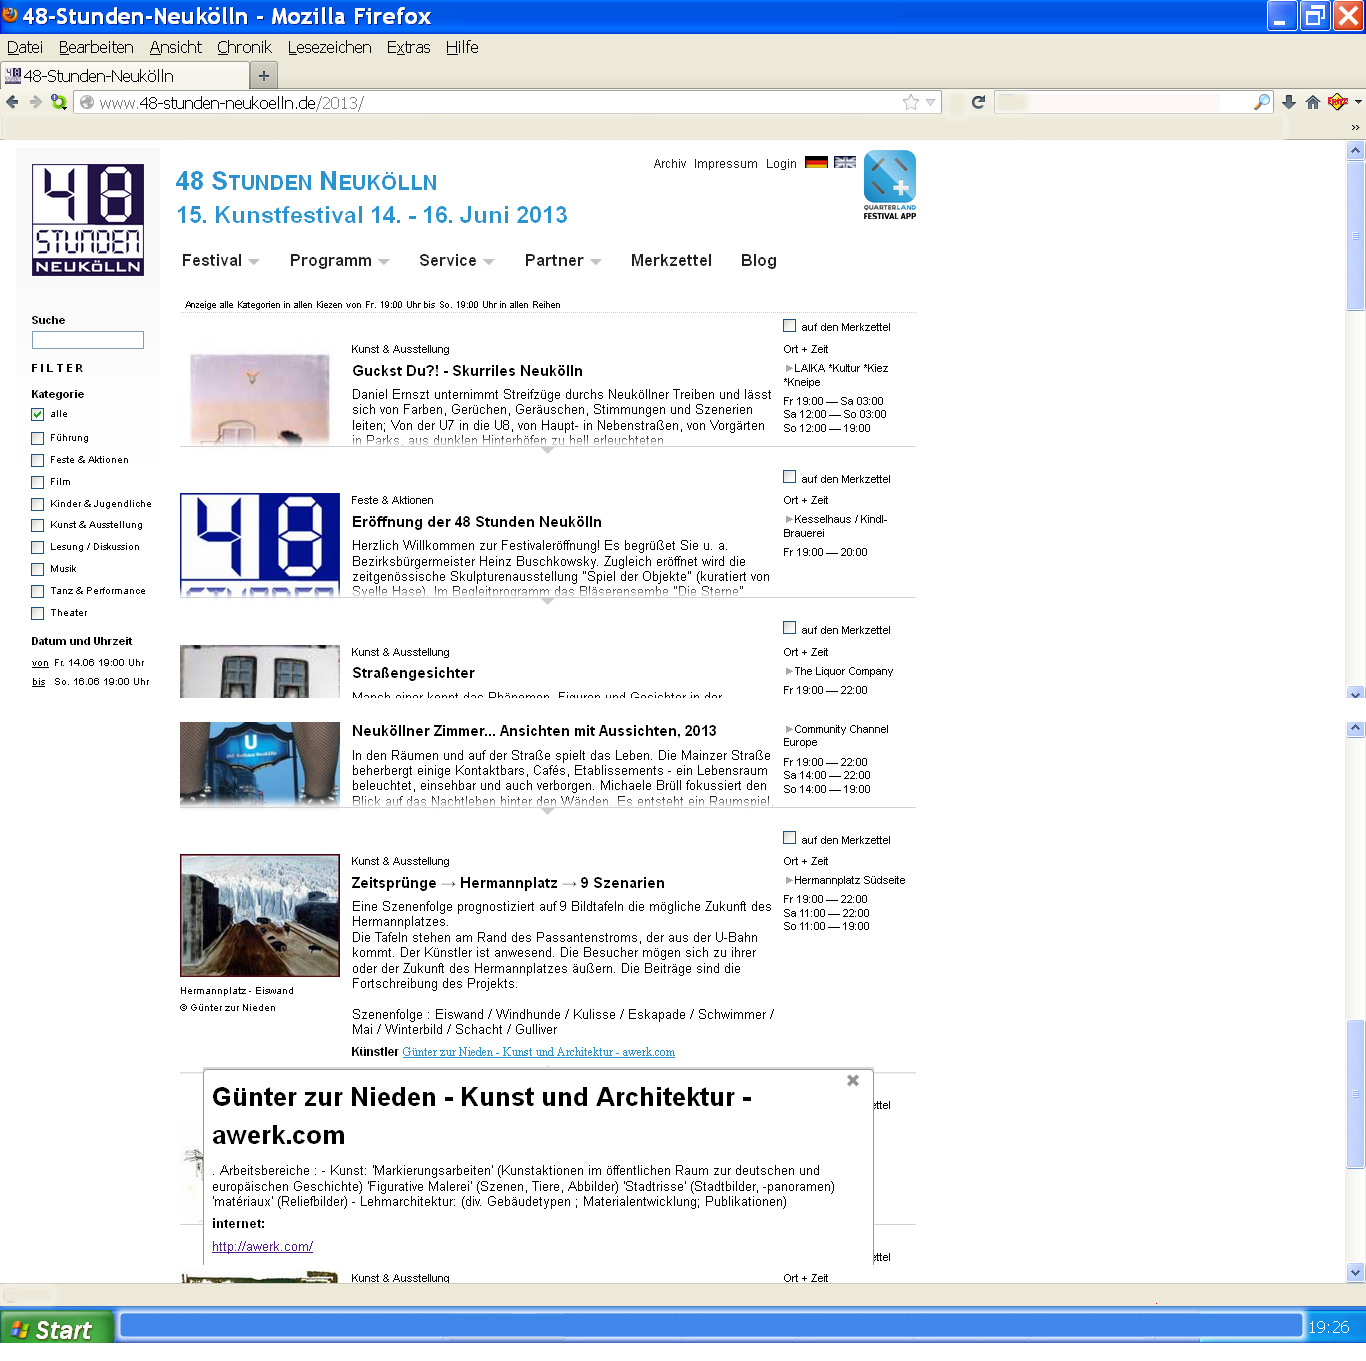
Task: Enable the Theater category filter
Action: click(37, 613)
